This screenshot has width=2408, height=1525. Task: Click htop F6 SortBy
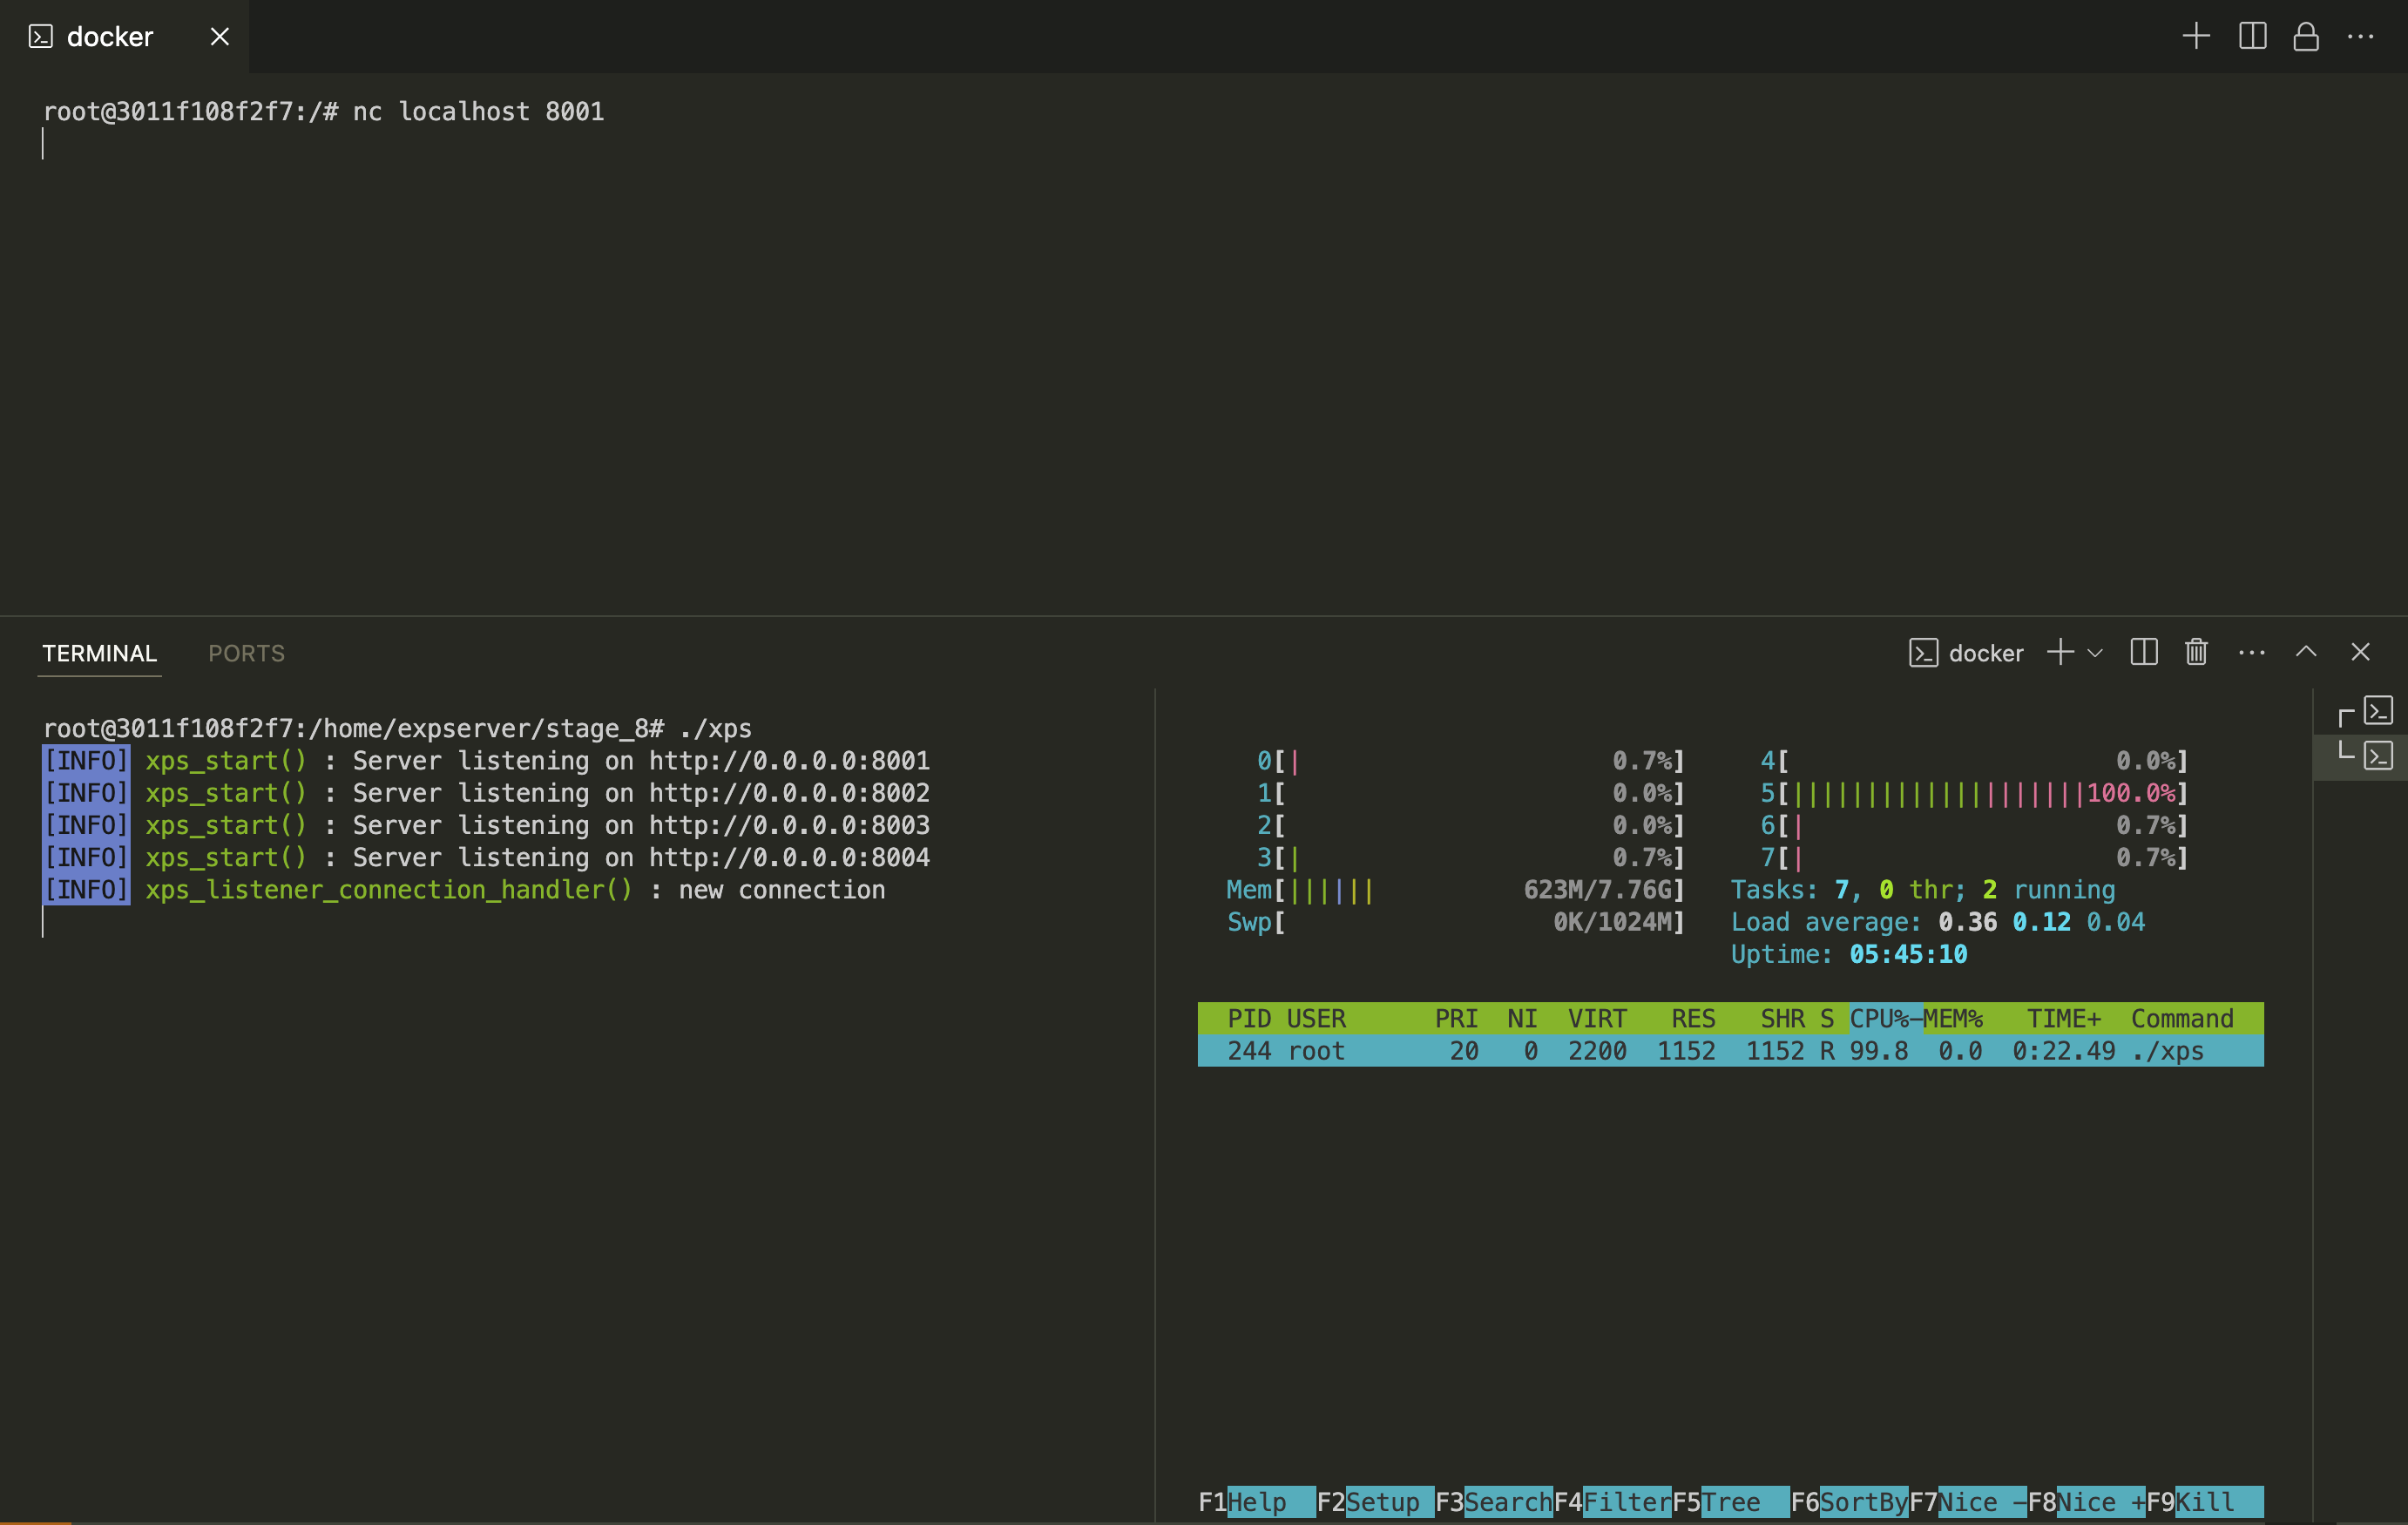[x=1849, y=1502]
